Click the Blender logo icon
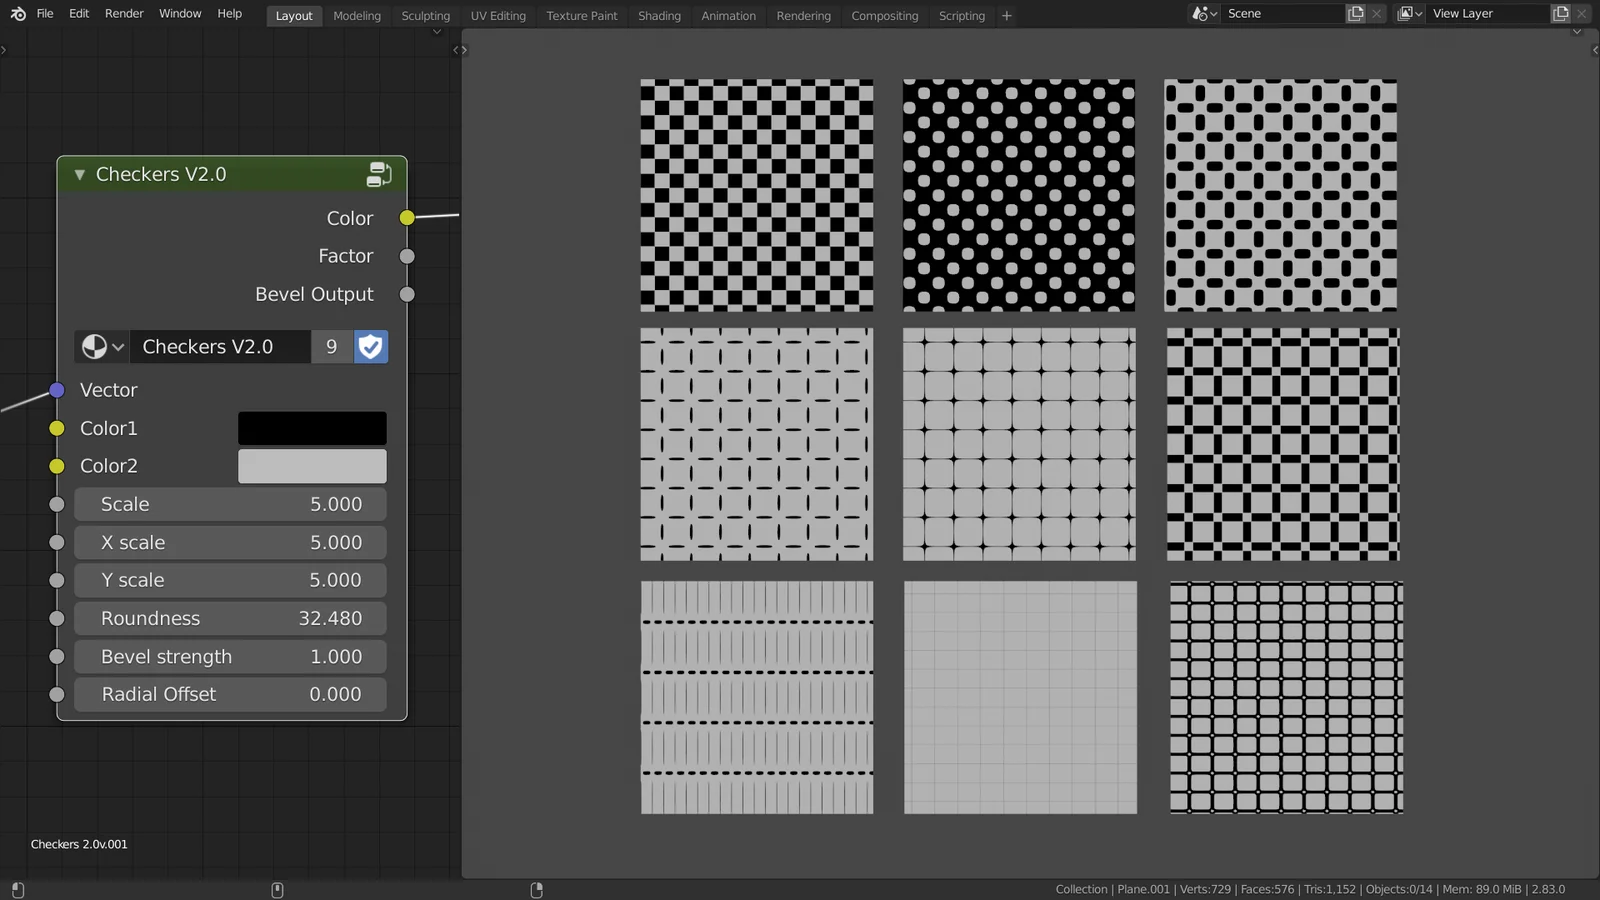 point(18,14)
